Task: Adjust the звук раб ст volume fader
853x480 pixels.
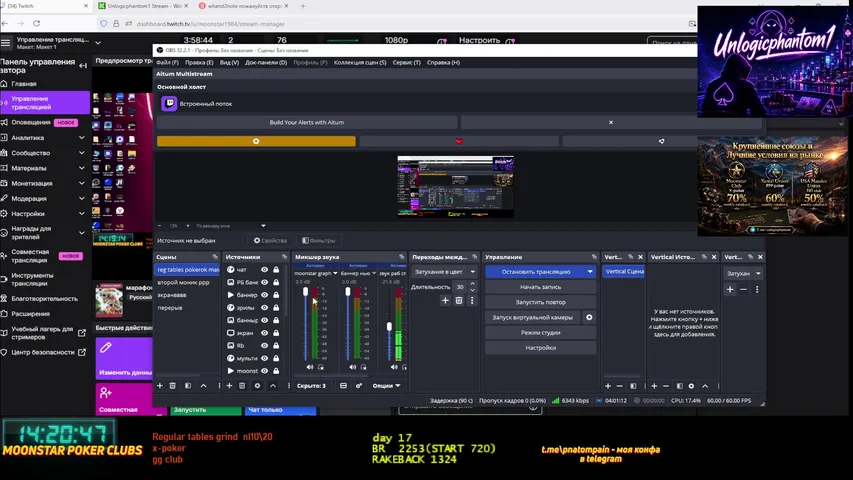Action: coord(389,327)
